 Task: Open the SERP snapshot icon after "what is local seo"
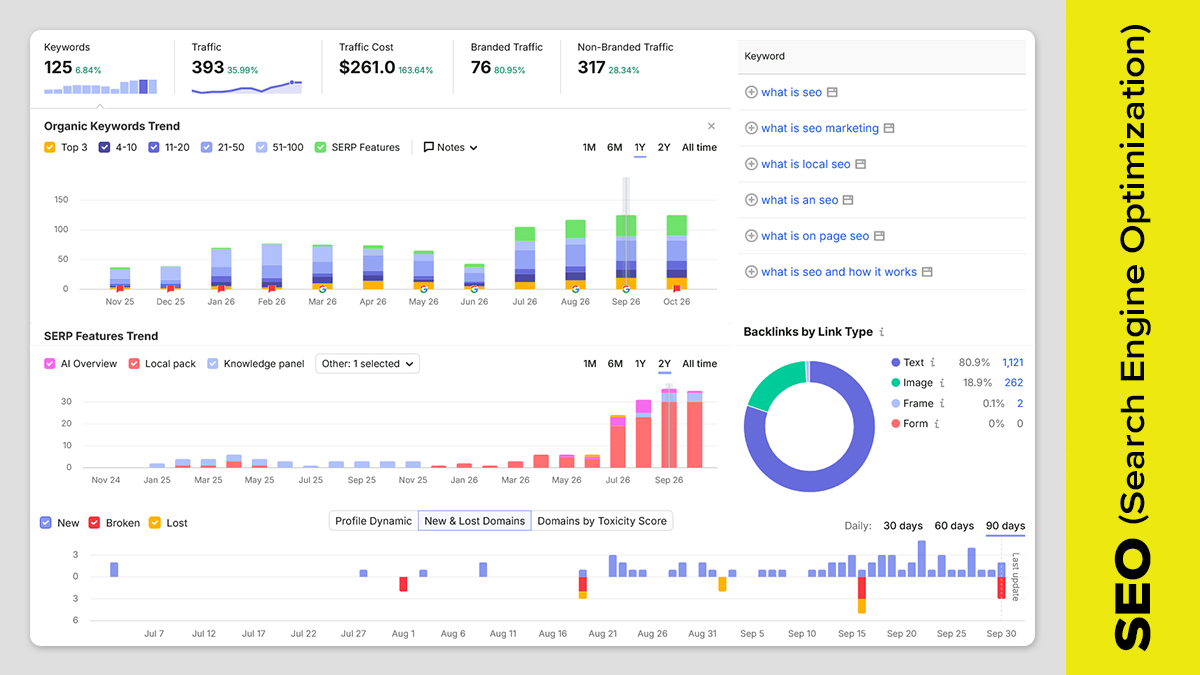point(860,164)
